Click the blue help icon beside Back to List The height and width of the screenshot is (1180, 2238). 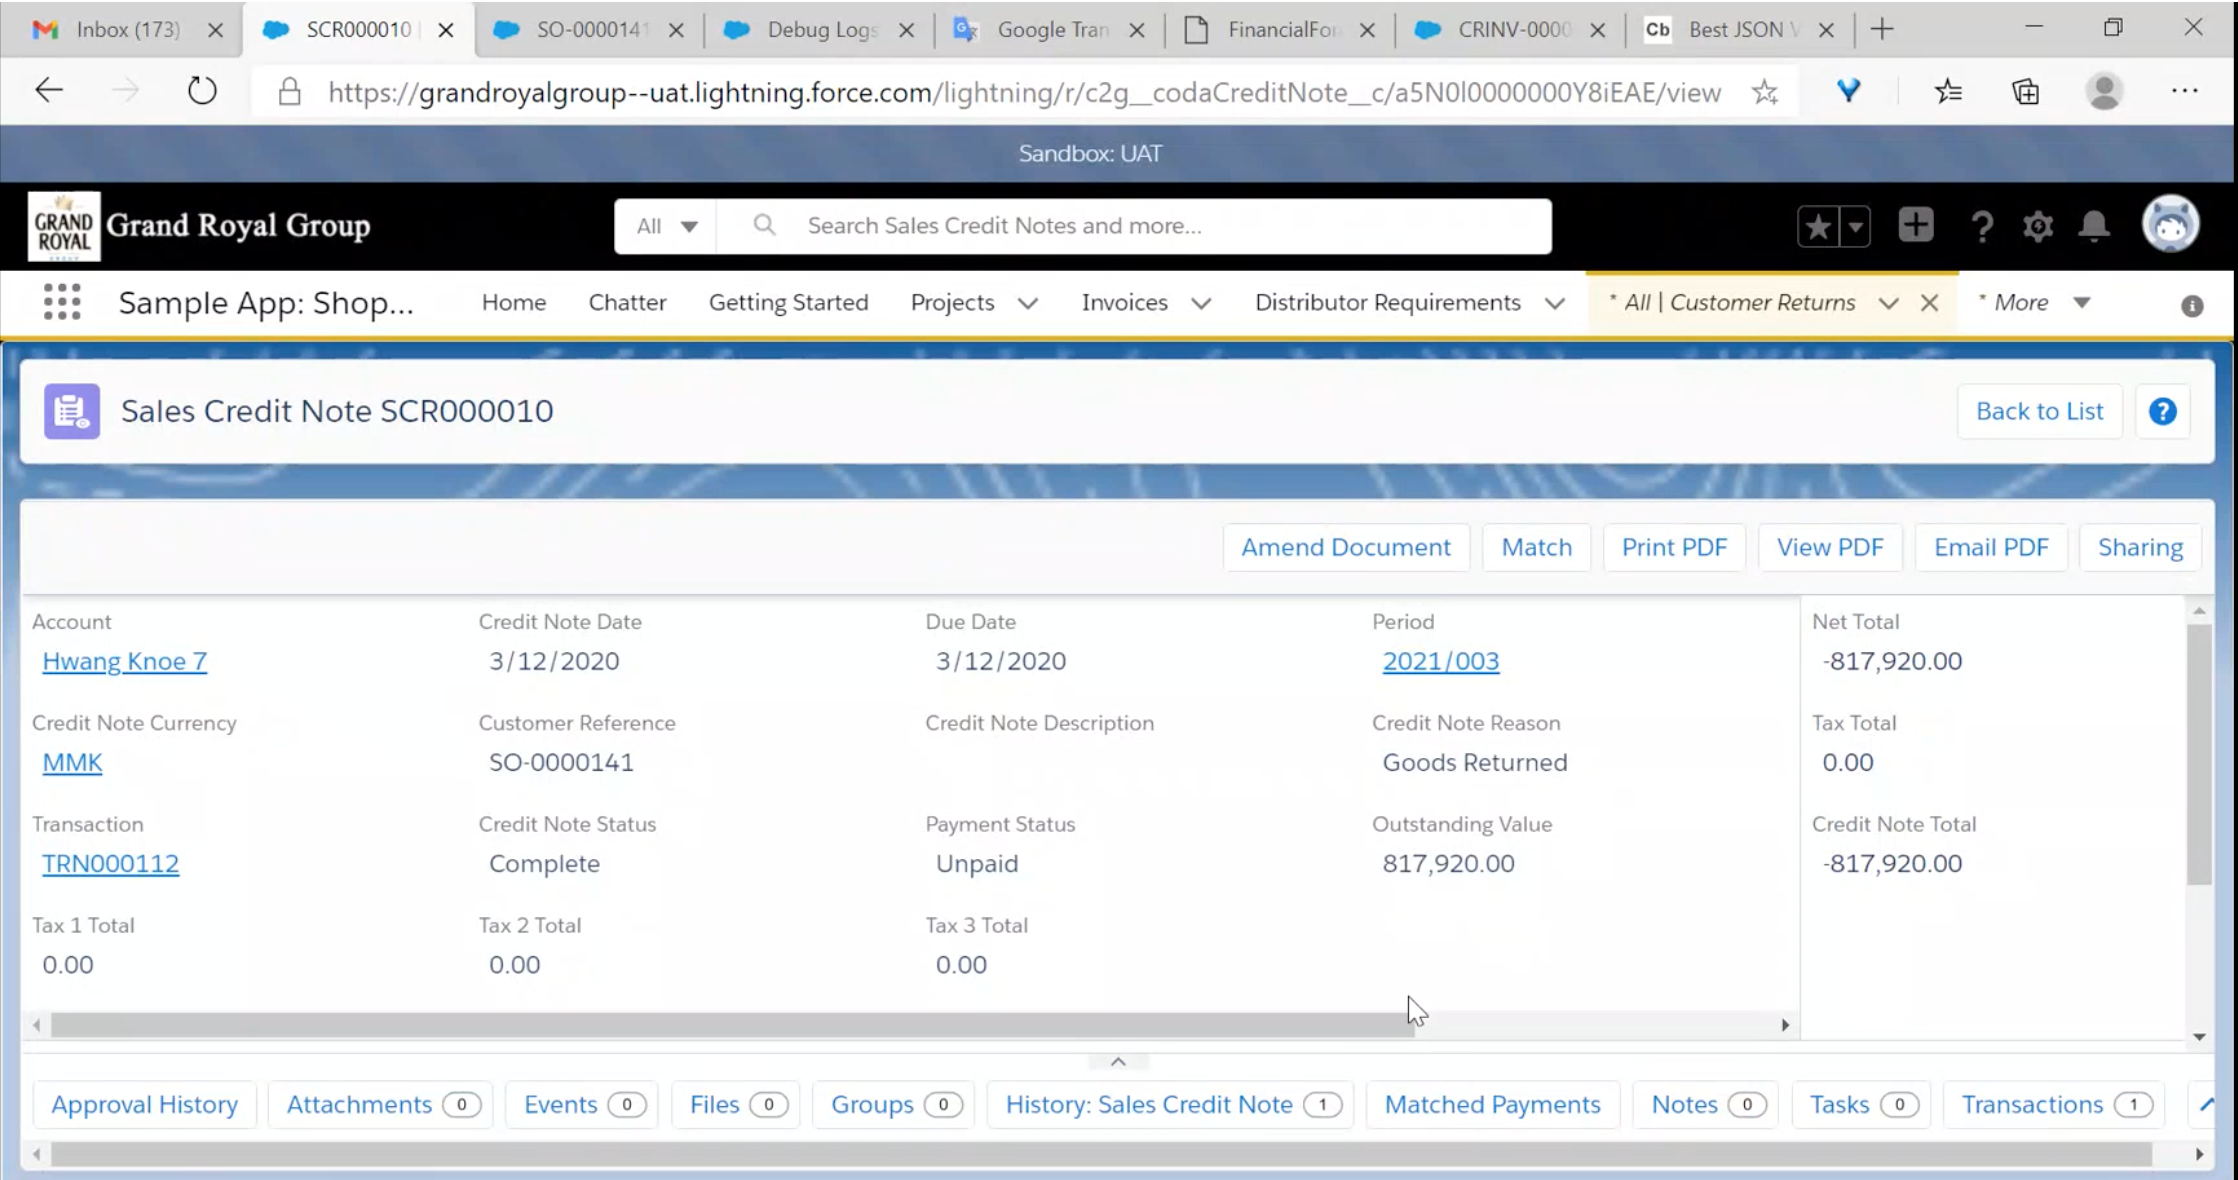coord(2162,411)
